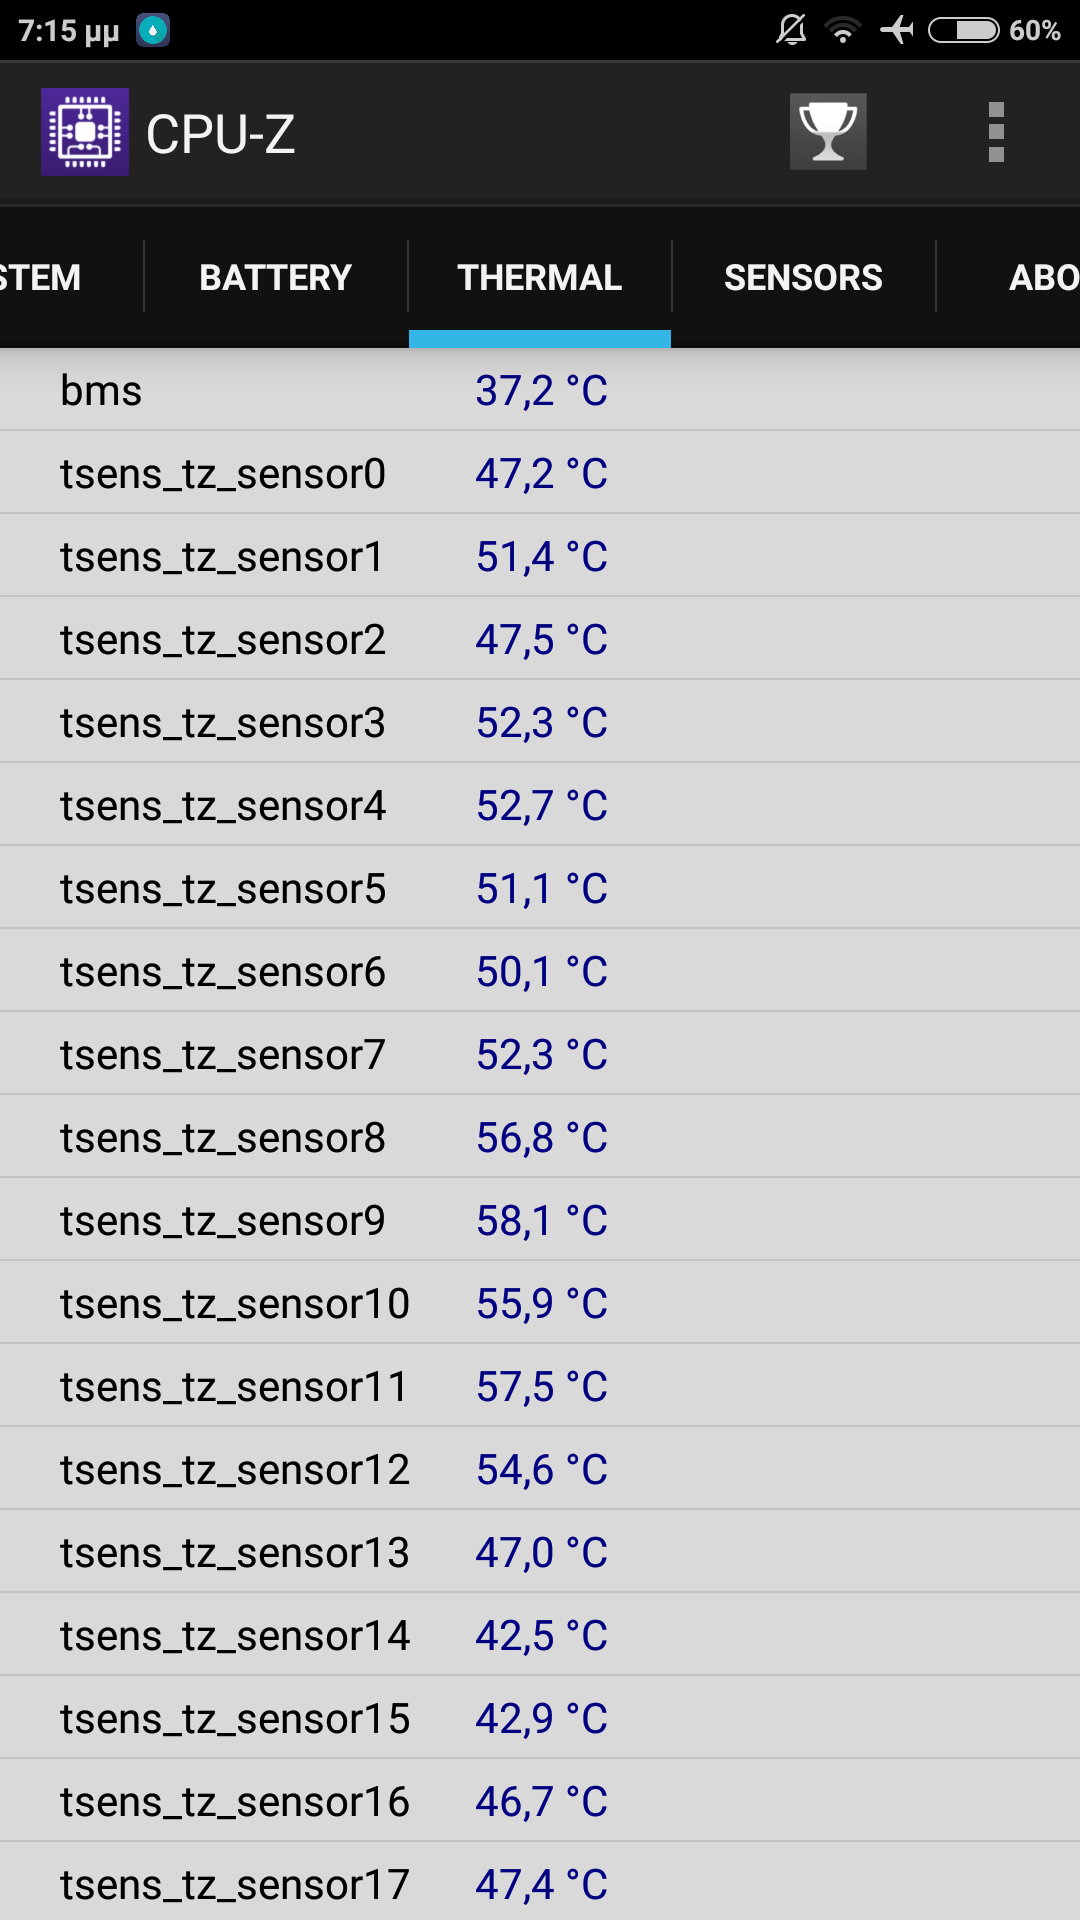The width and height of the screenshot is (1080, 1920).
Task: Open the three-dot overflow menu
Action: (x=995, y=132)
